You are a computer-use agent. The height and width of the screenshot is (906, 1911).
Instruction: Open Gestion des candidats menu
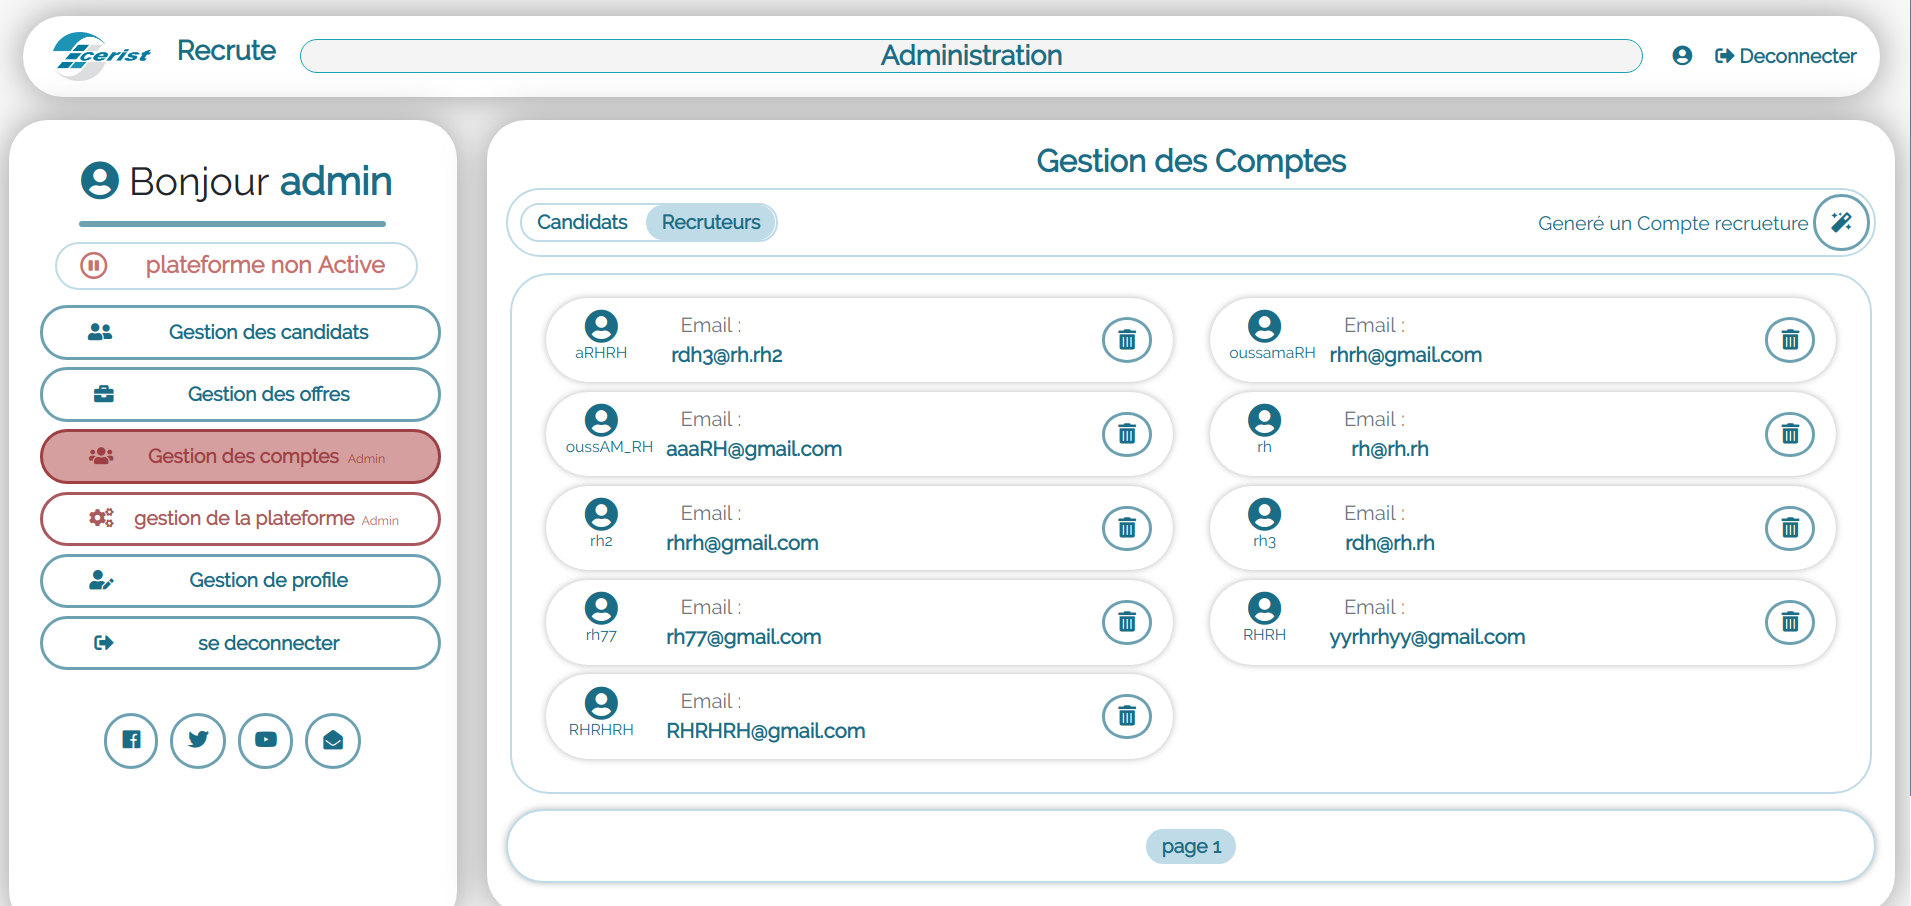pos(240,332)
